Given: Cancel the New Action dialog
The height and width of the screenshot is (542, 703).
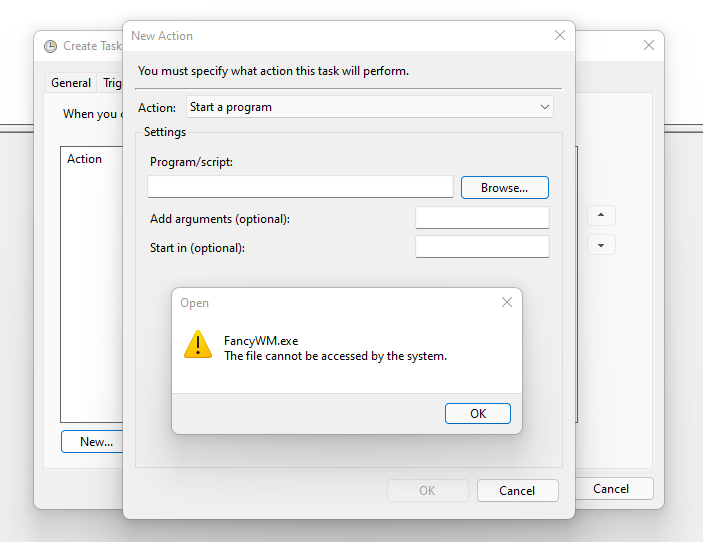Looking at the screenshot, I should (x=517, y=490).
